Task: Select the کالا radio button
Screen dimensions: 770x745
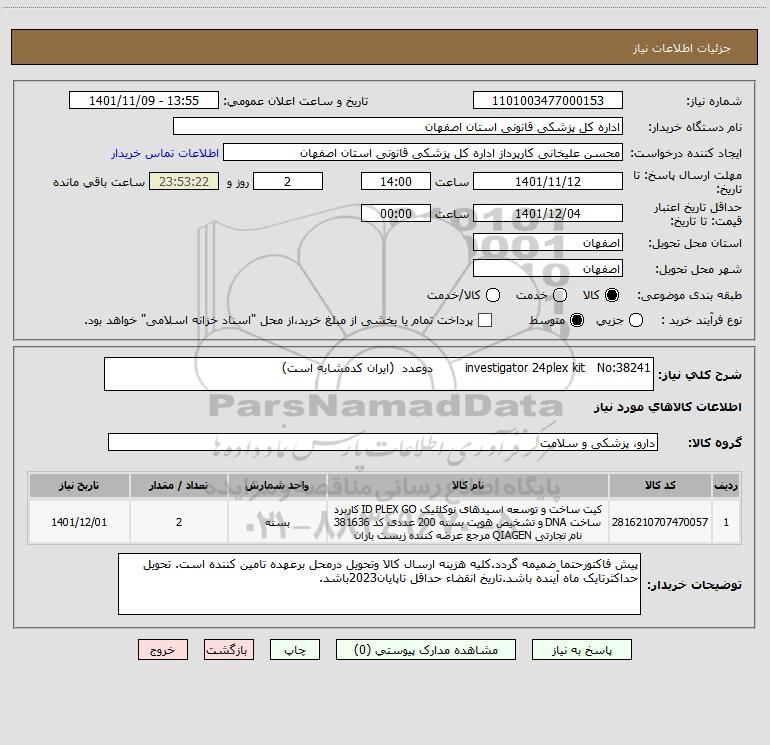Action: [x=612, y=295]
